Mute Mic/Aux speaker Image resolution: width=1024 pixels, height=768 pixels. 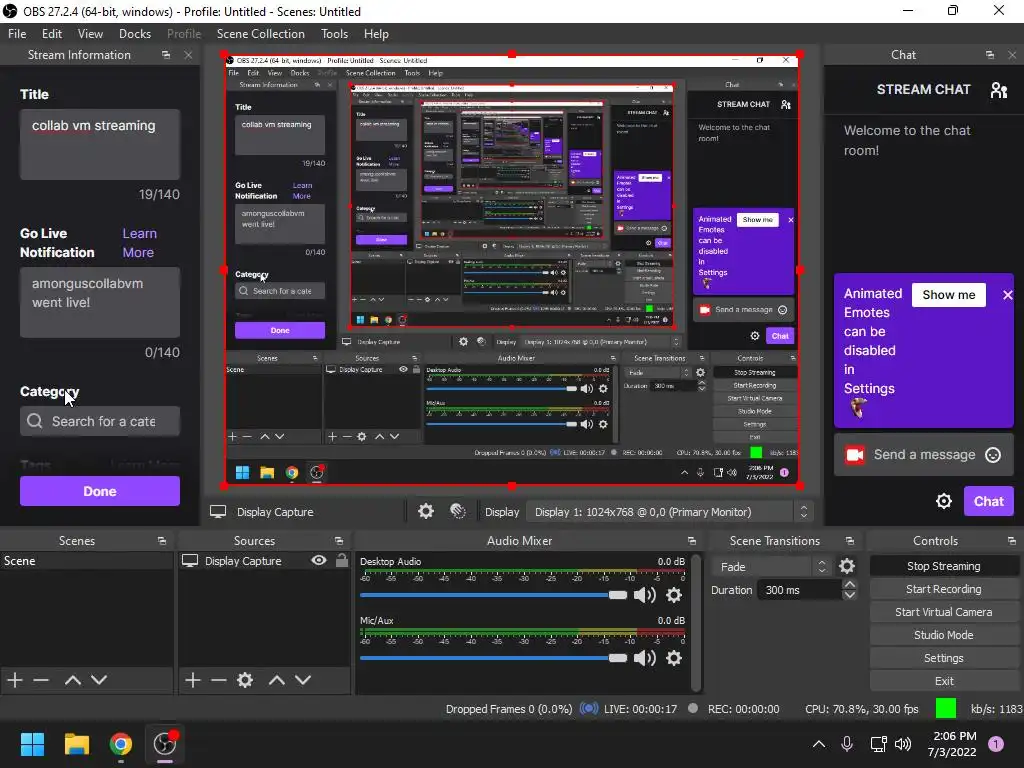[x=644, y=658]
